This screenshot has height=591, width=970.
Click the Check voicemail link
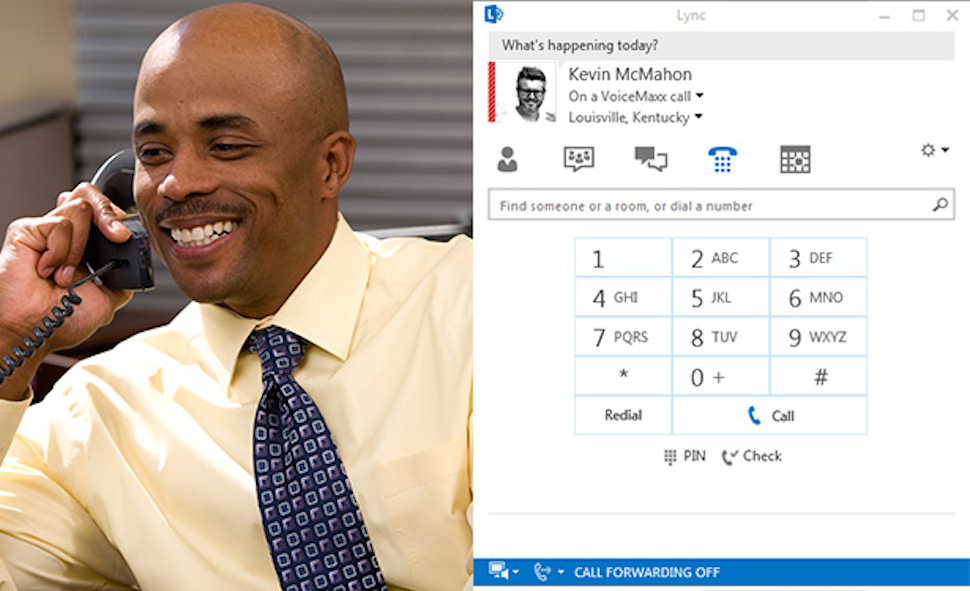(752, 456)
